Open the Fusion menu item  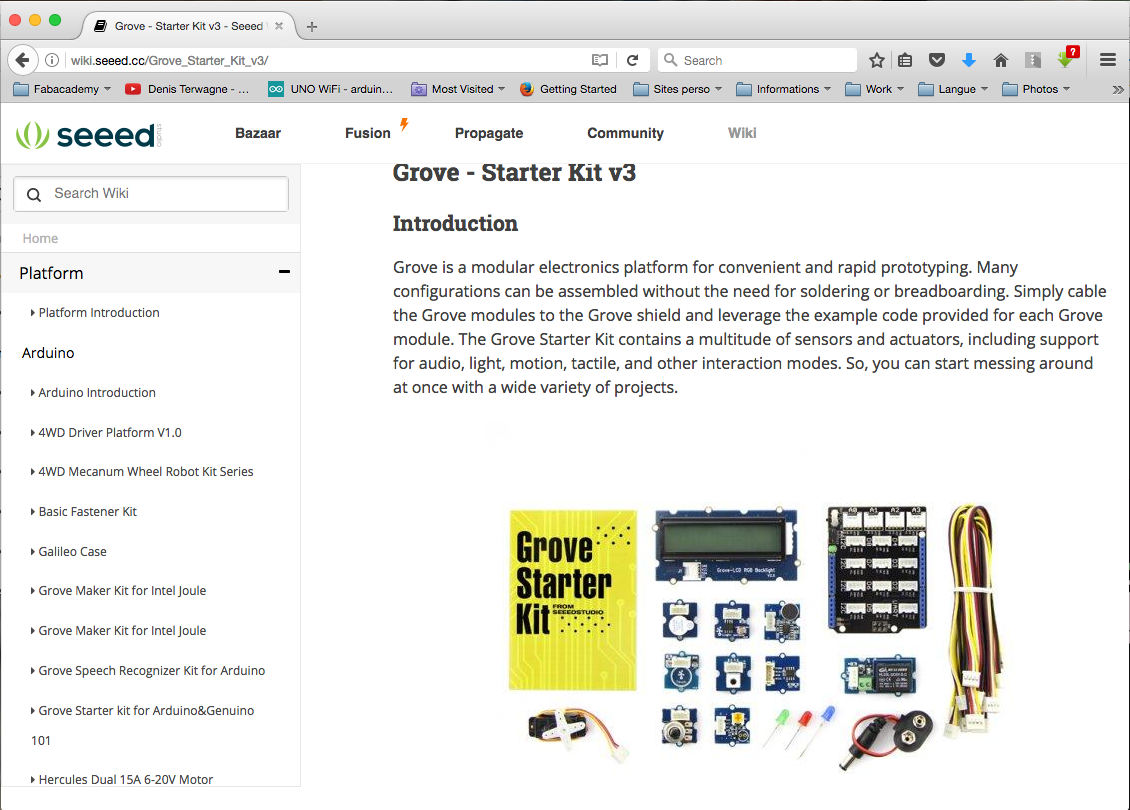click(x=368, y=133)
